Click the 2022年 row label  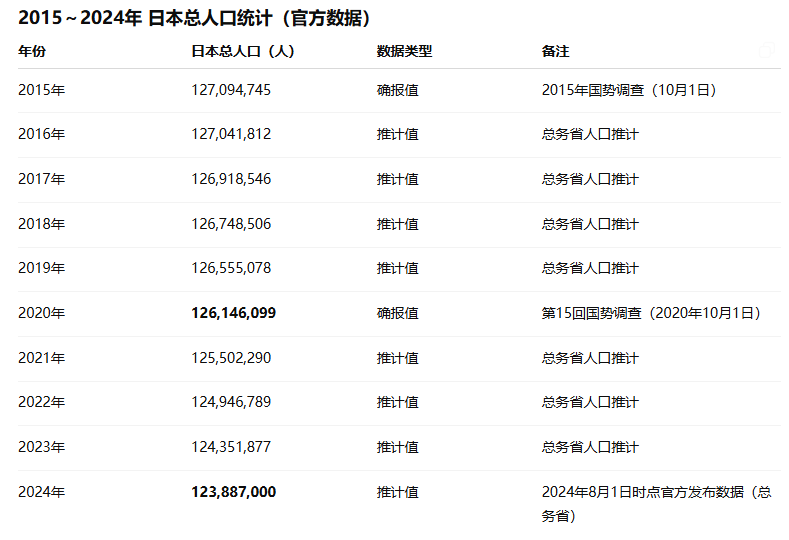(41, 402)
